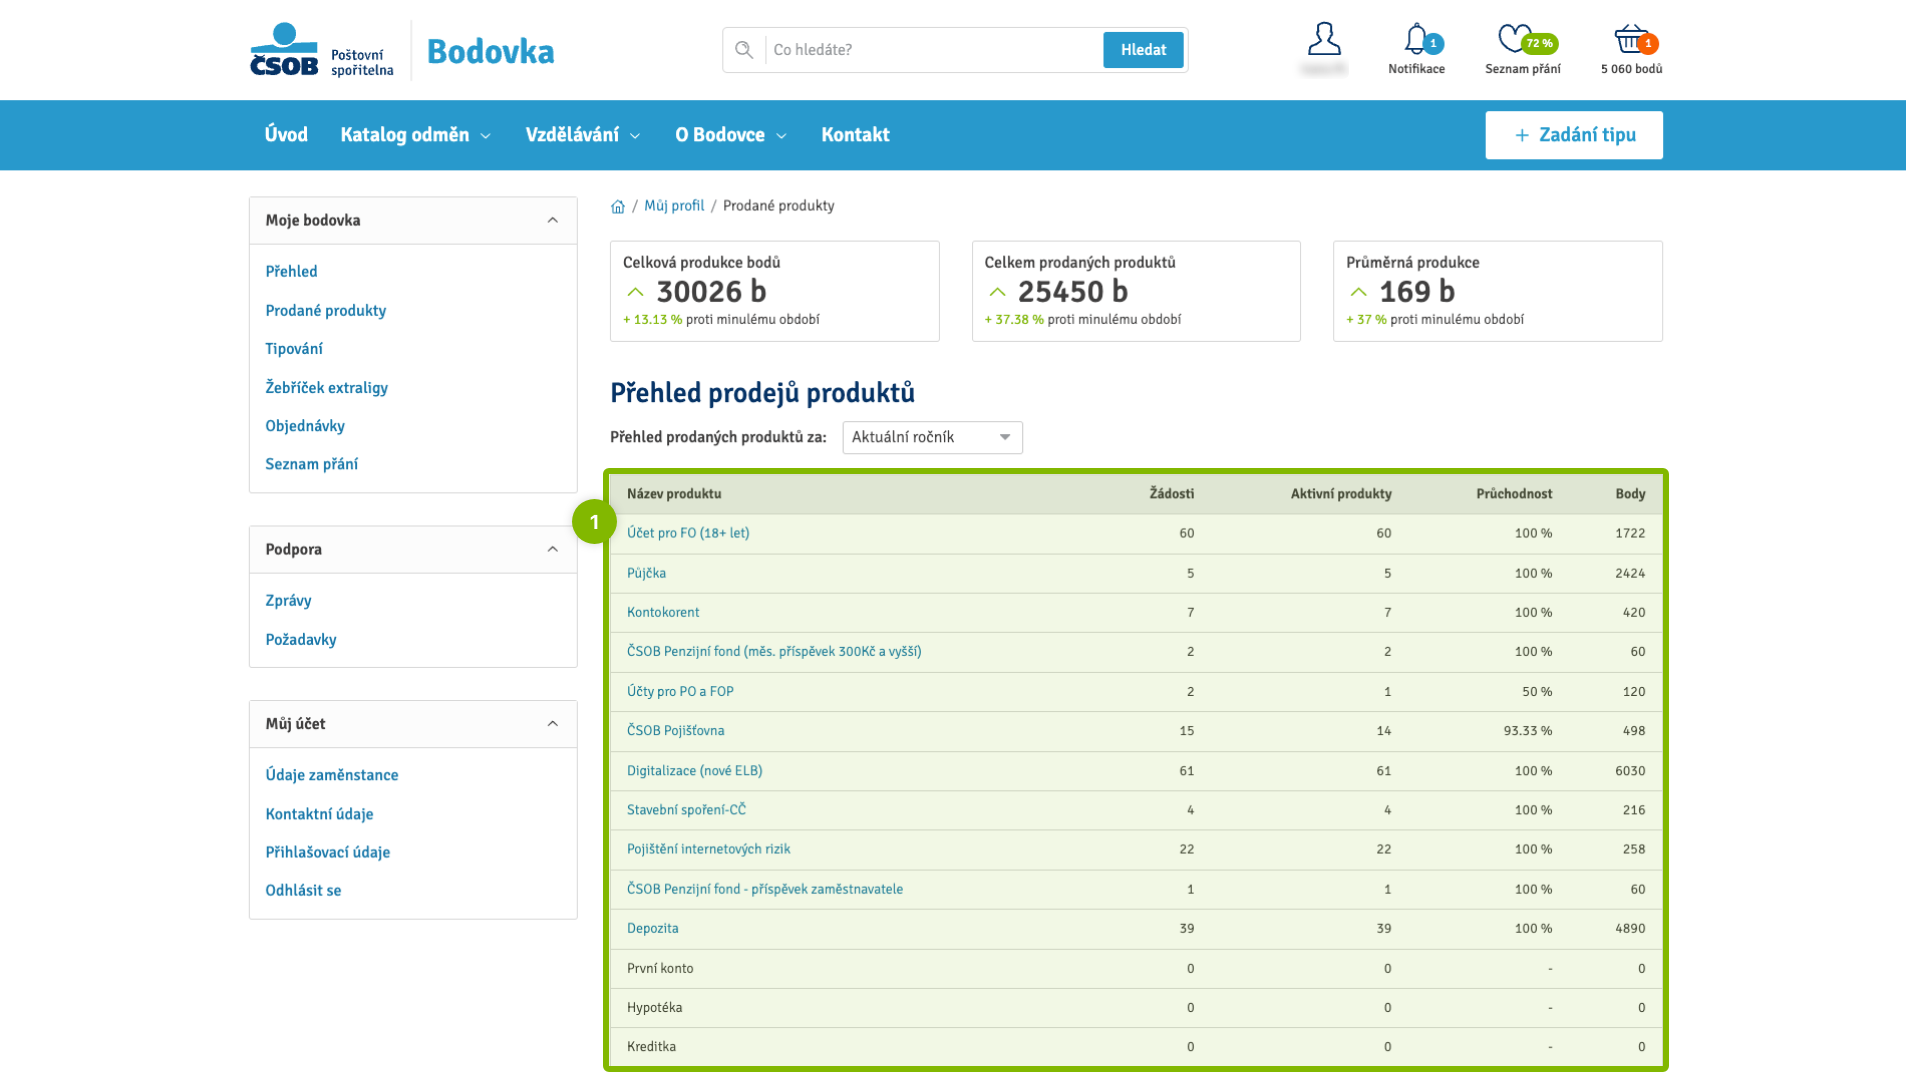Open the Vzdělávání menu
Screen dimensions: 1906x1072
click(x=583, y=135)
